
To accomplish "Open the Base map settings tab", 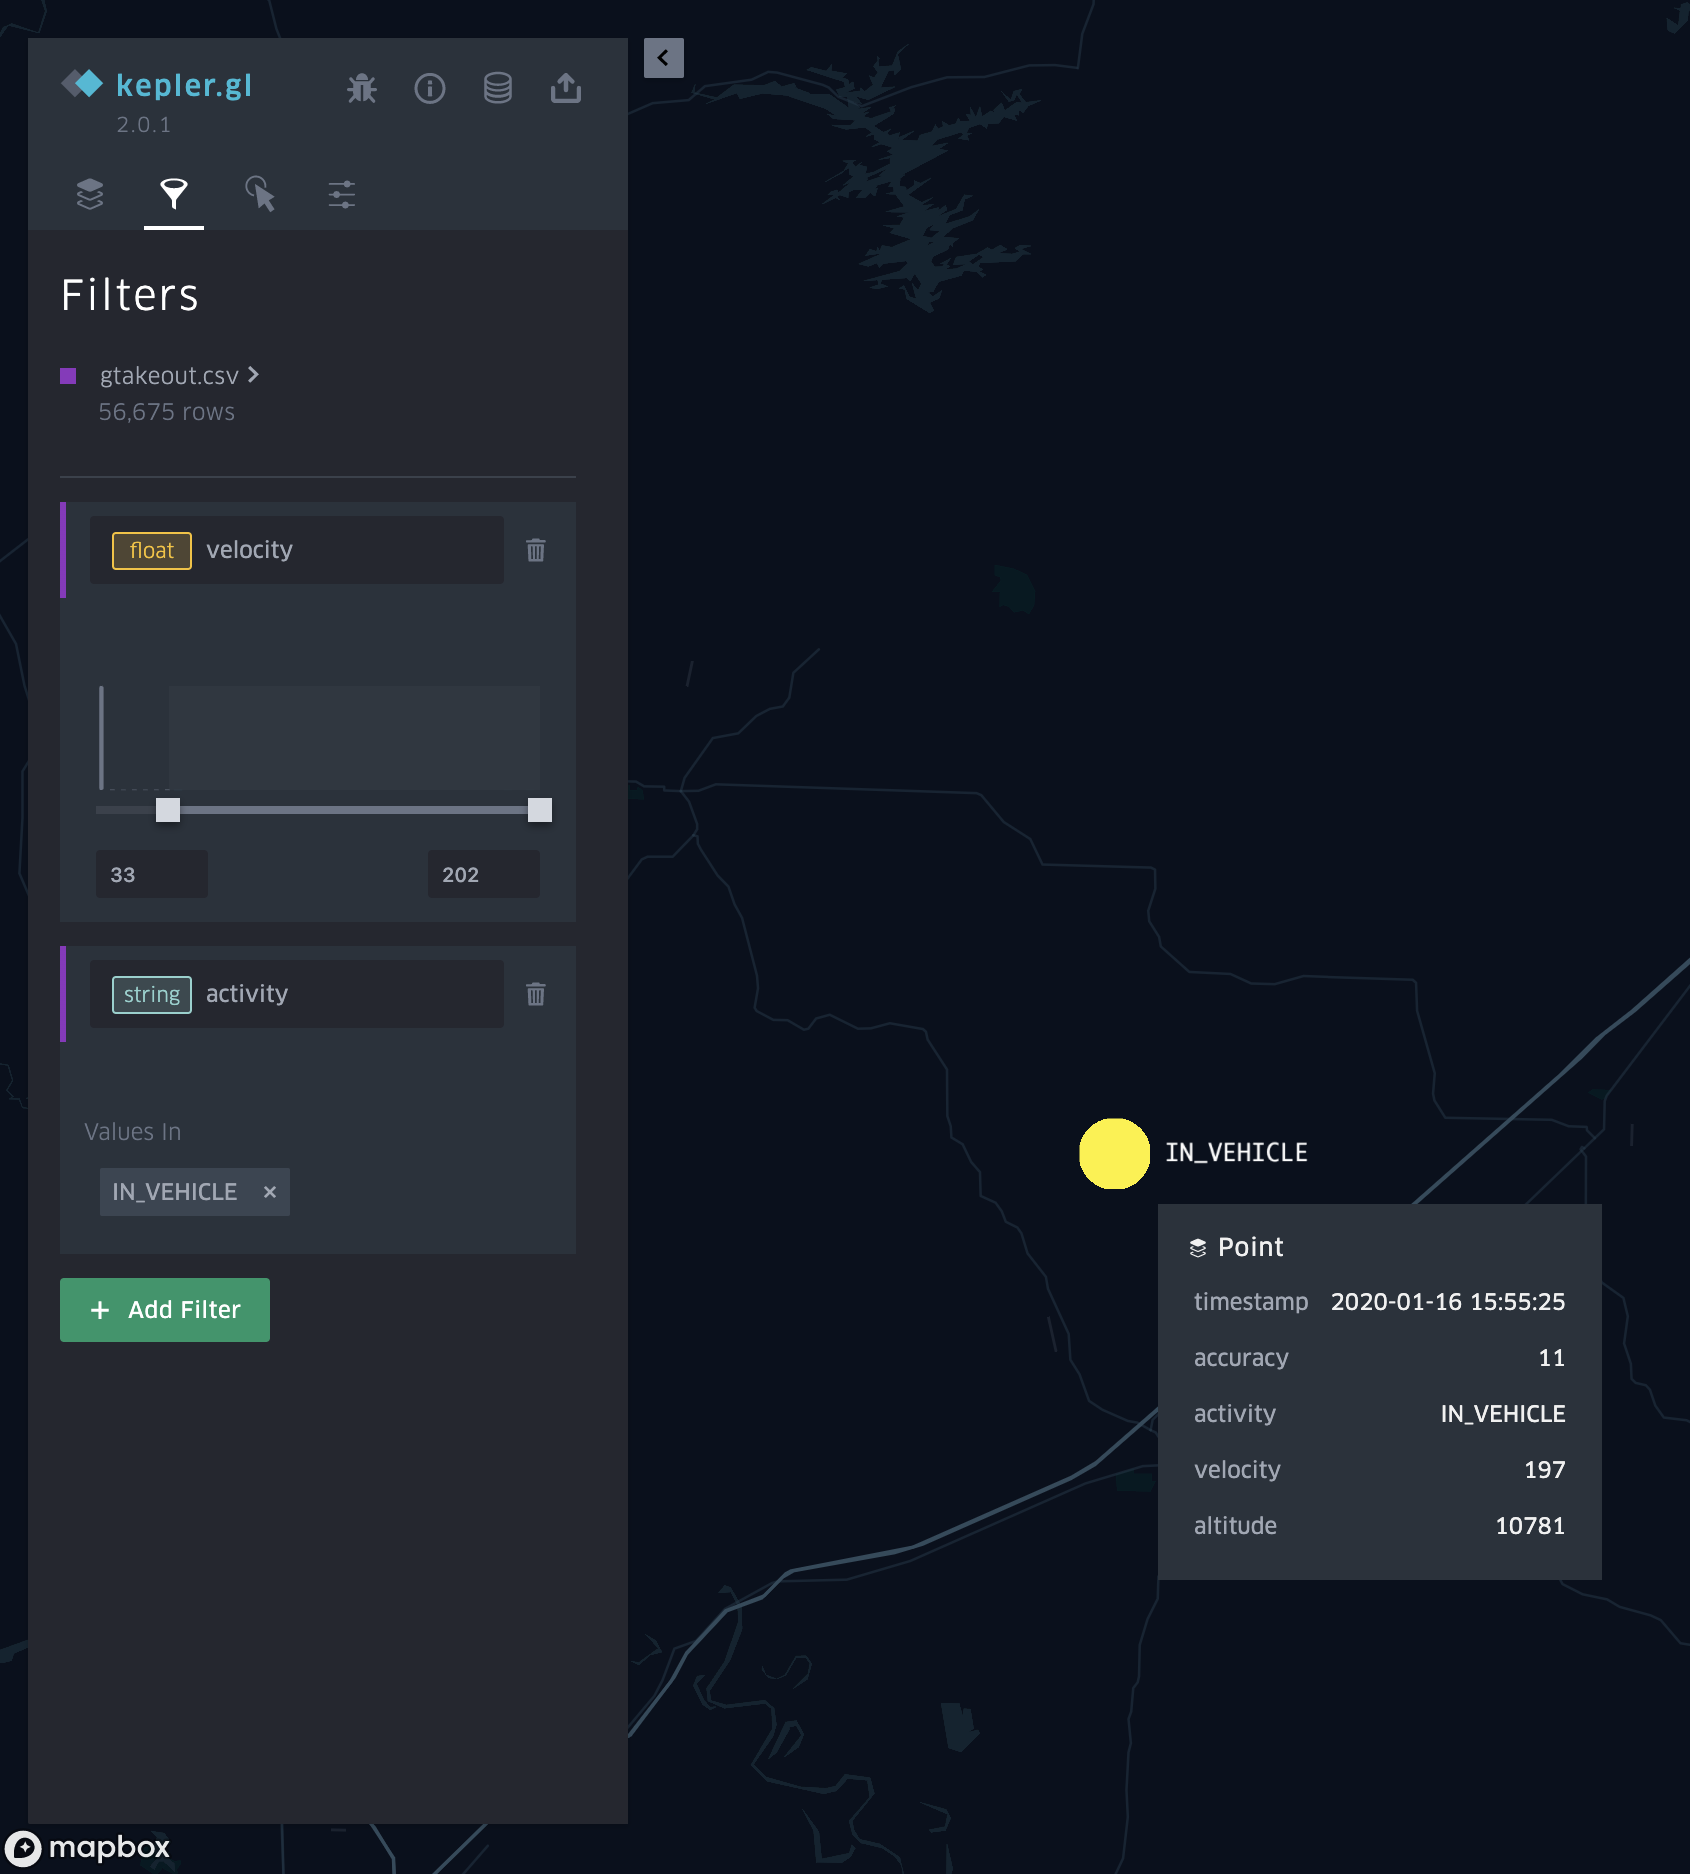I will pyautogui.click(x=342, y=194).
